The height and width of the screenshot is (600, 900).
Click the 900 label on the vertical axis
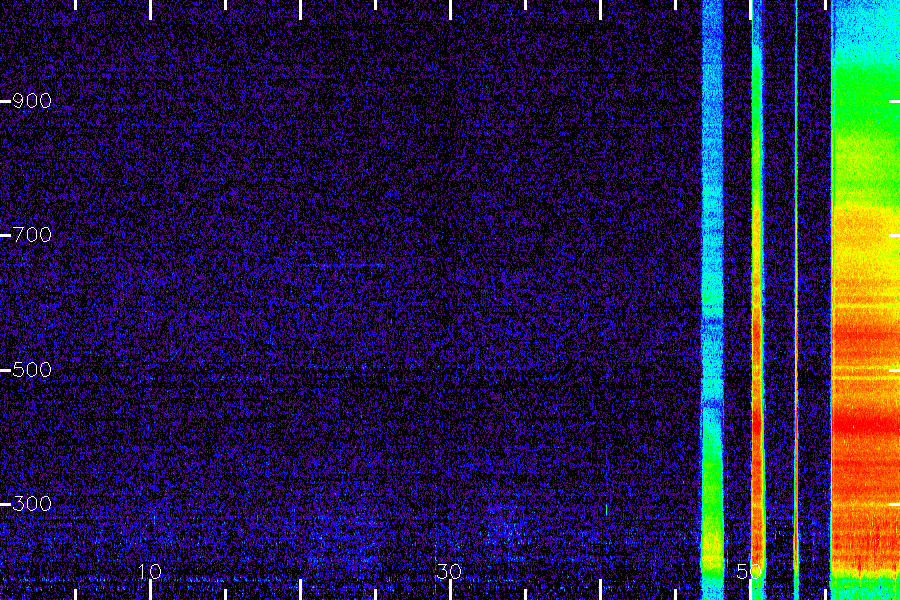32,101
